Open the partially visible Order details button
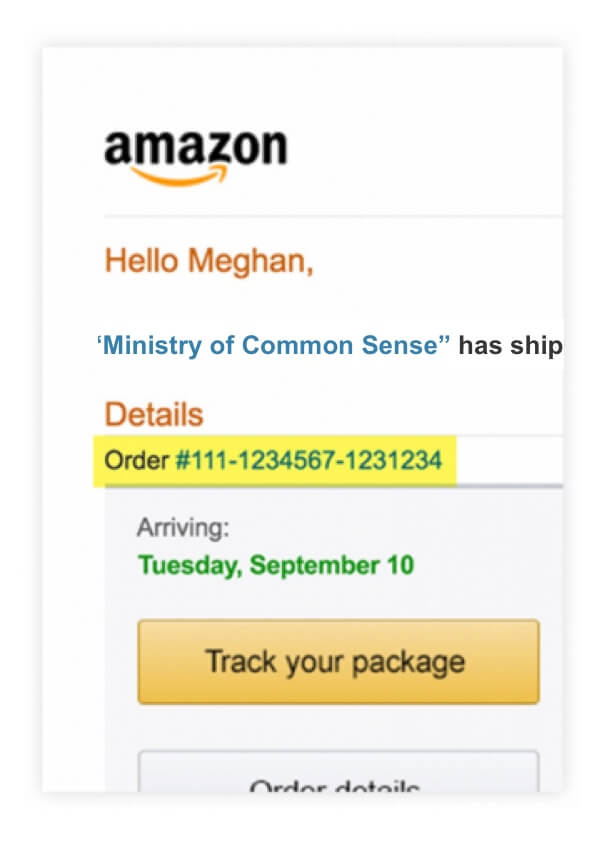This screenshot has width=604, height=850. tap(338, 771)
